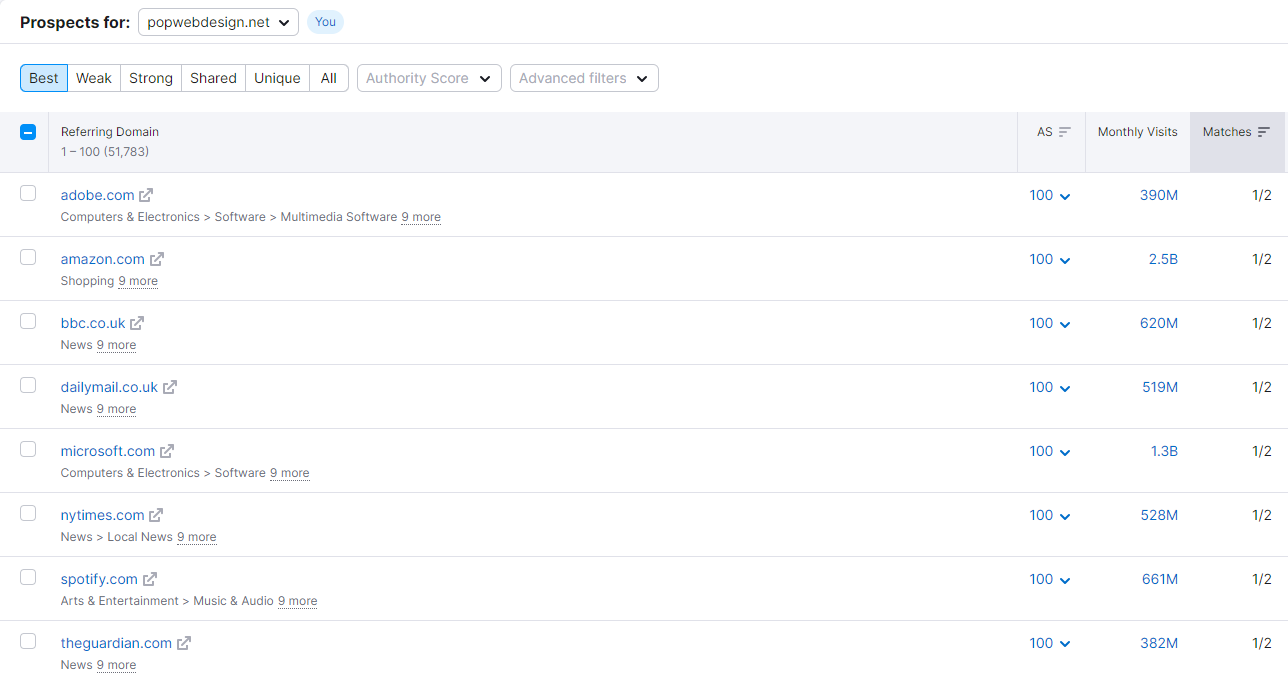The height and width of the screenshot is (684, 1288).
Task: Show 9 more categories for amazon.com
Action: [138, 281]
